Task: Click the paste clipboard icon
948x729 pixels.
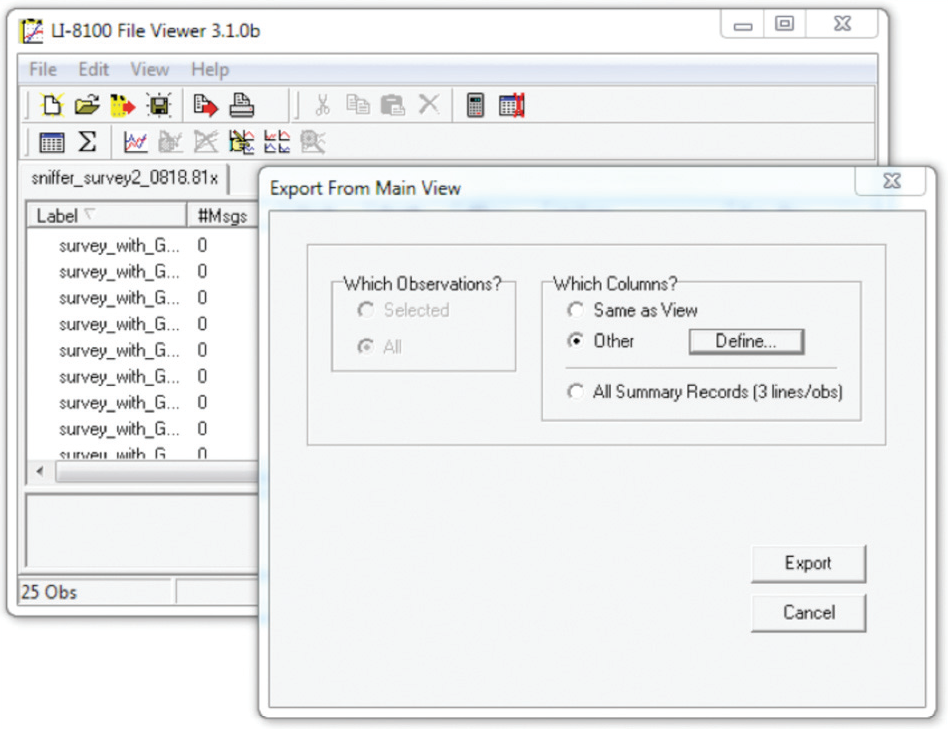Action: click(392, 105)
